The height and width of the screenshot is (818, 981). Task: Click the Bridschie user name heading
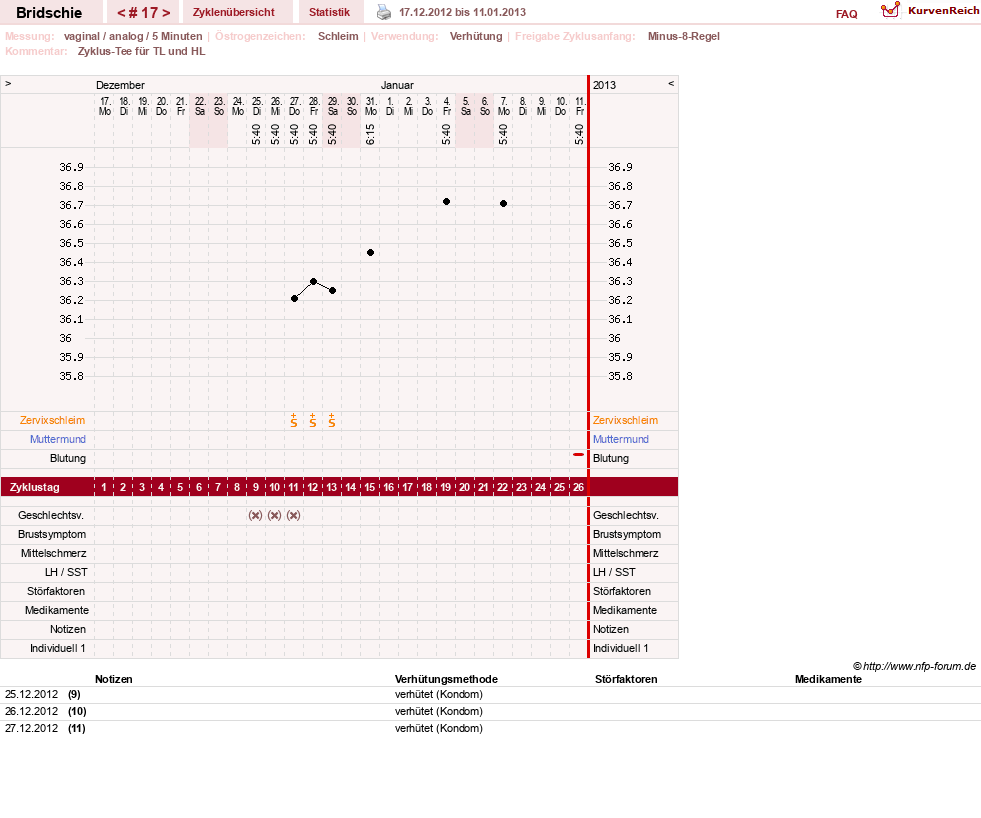click(x=49, y=13)
